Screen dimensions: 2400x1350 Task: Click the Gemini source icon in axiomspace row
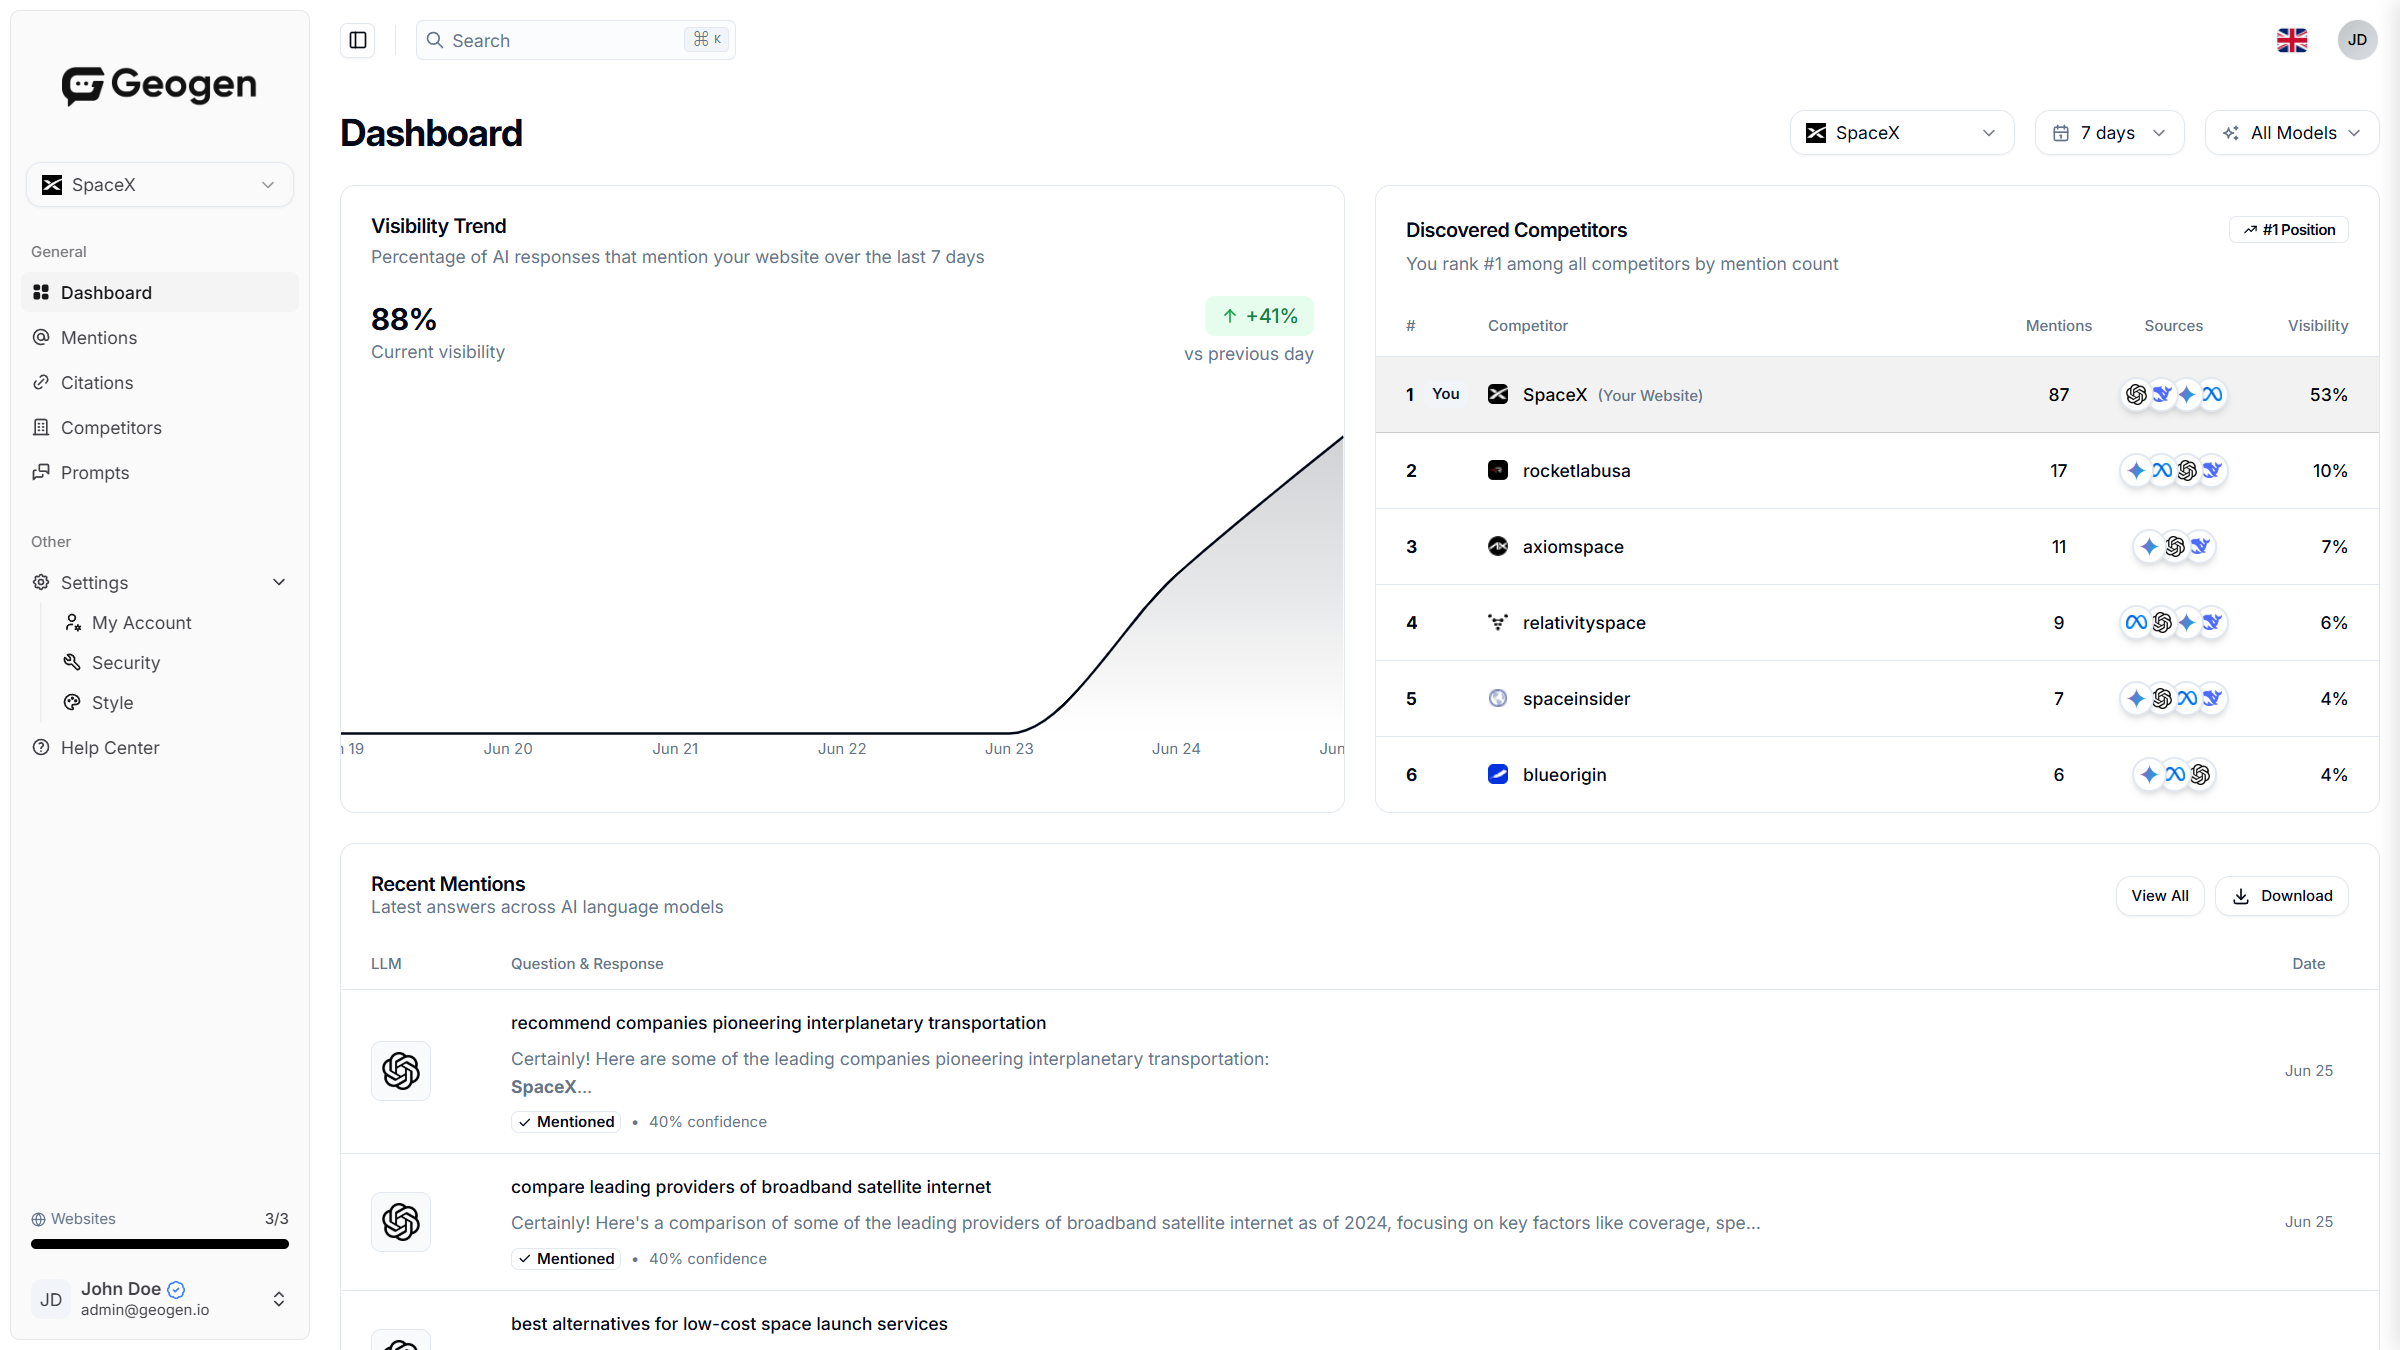coord(2149,546)
